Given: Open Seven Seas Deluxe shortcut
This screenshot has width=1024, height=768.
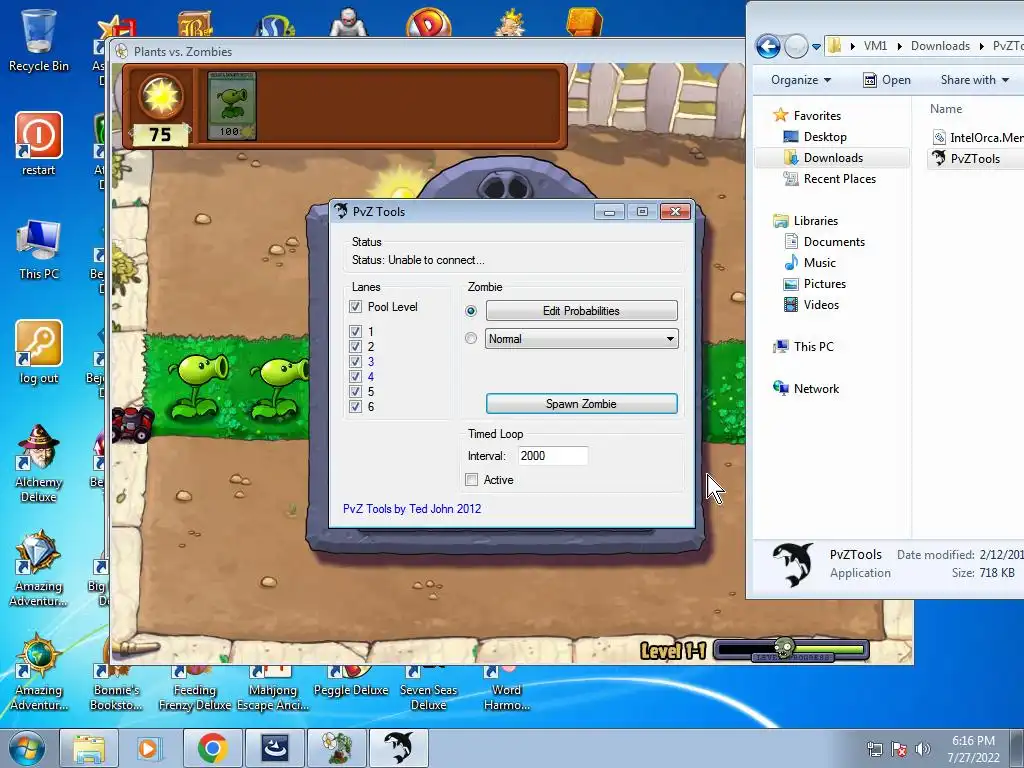Looking at the screenshot, I should [428, 689].
